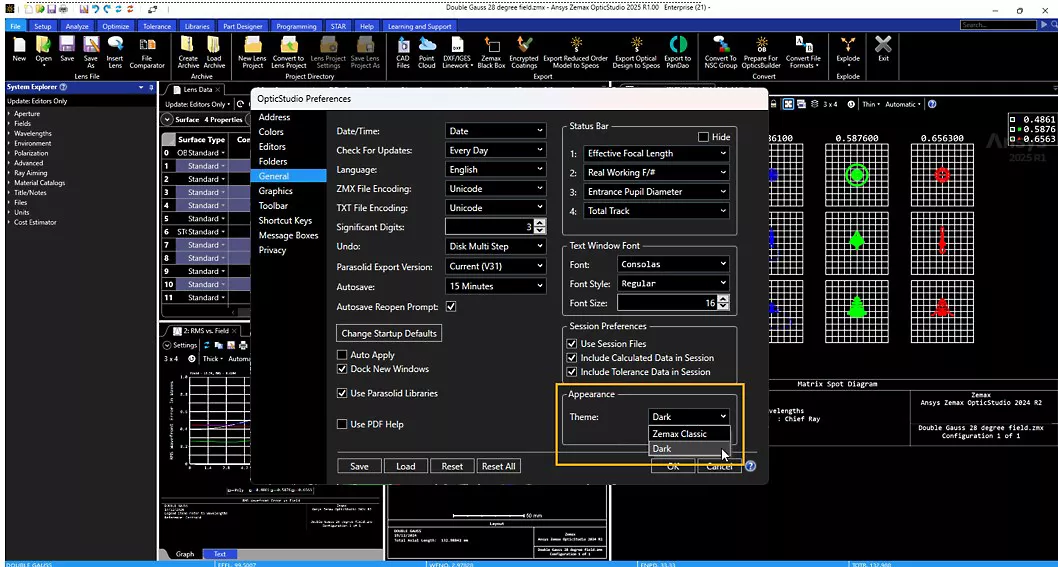This screenshot has height=567, width=1058.
Task: Click the Save button in Preferences
Action: (x=359, y=466)
